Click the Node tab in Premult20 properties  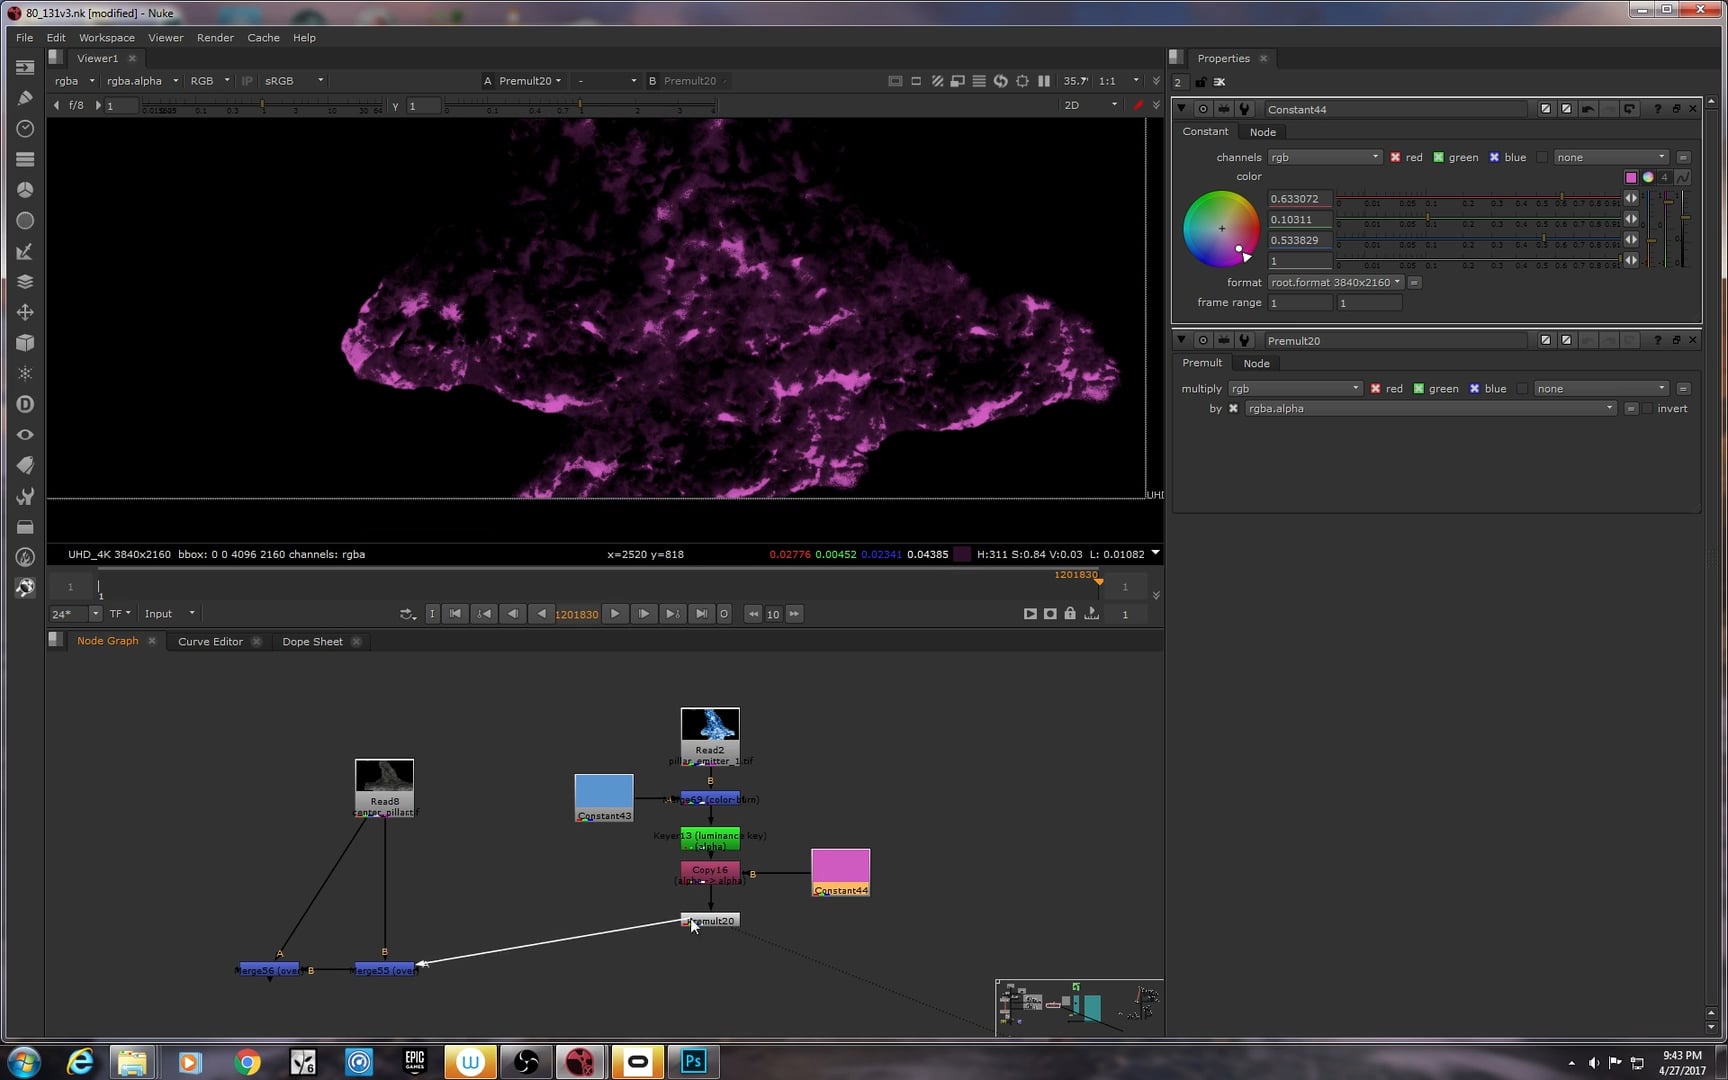(x=1256, y=363)
